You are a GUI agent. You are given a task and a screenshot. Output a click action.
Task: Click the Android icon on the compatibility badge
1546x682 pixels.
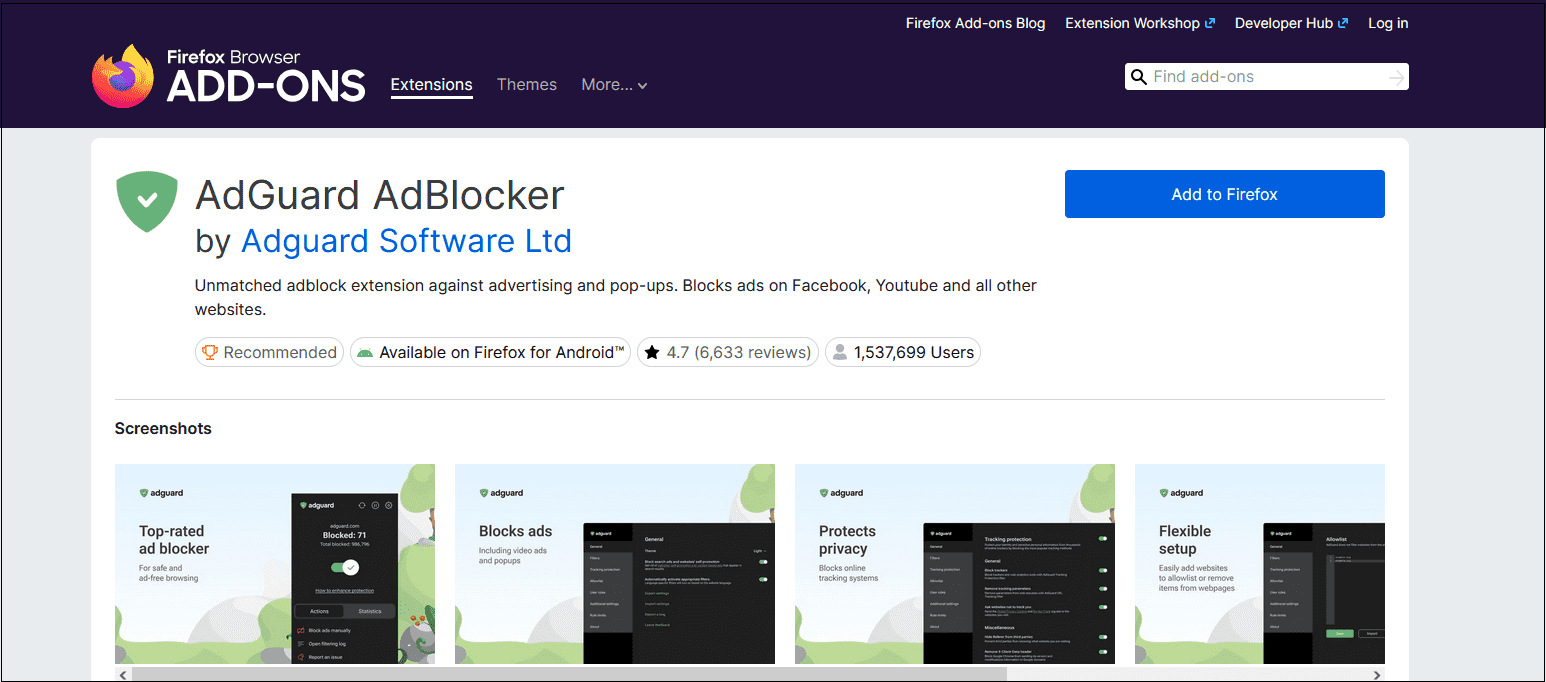[366, 352]
